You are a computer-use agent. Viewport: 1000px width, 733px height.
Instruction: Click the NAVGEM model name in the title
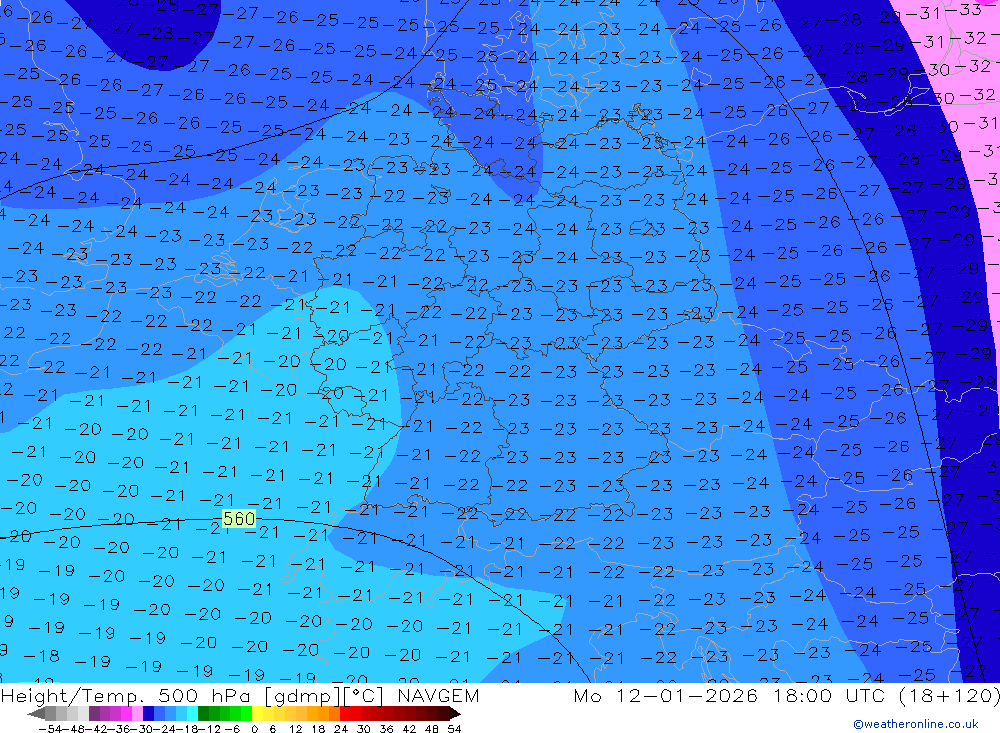pyautogui.click(x=438, y=696)
